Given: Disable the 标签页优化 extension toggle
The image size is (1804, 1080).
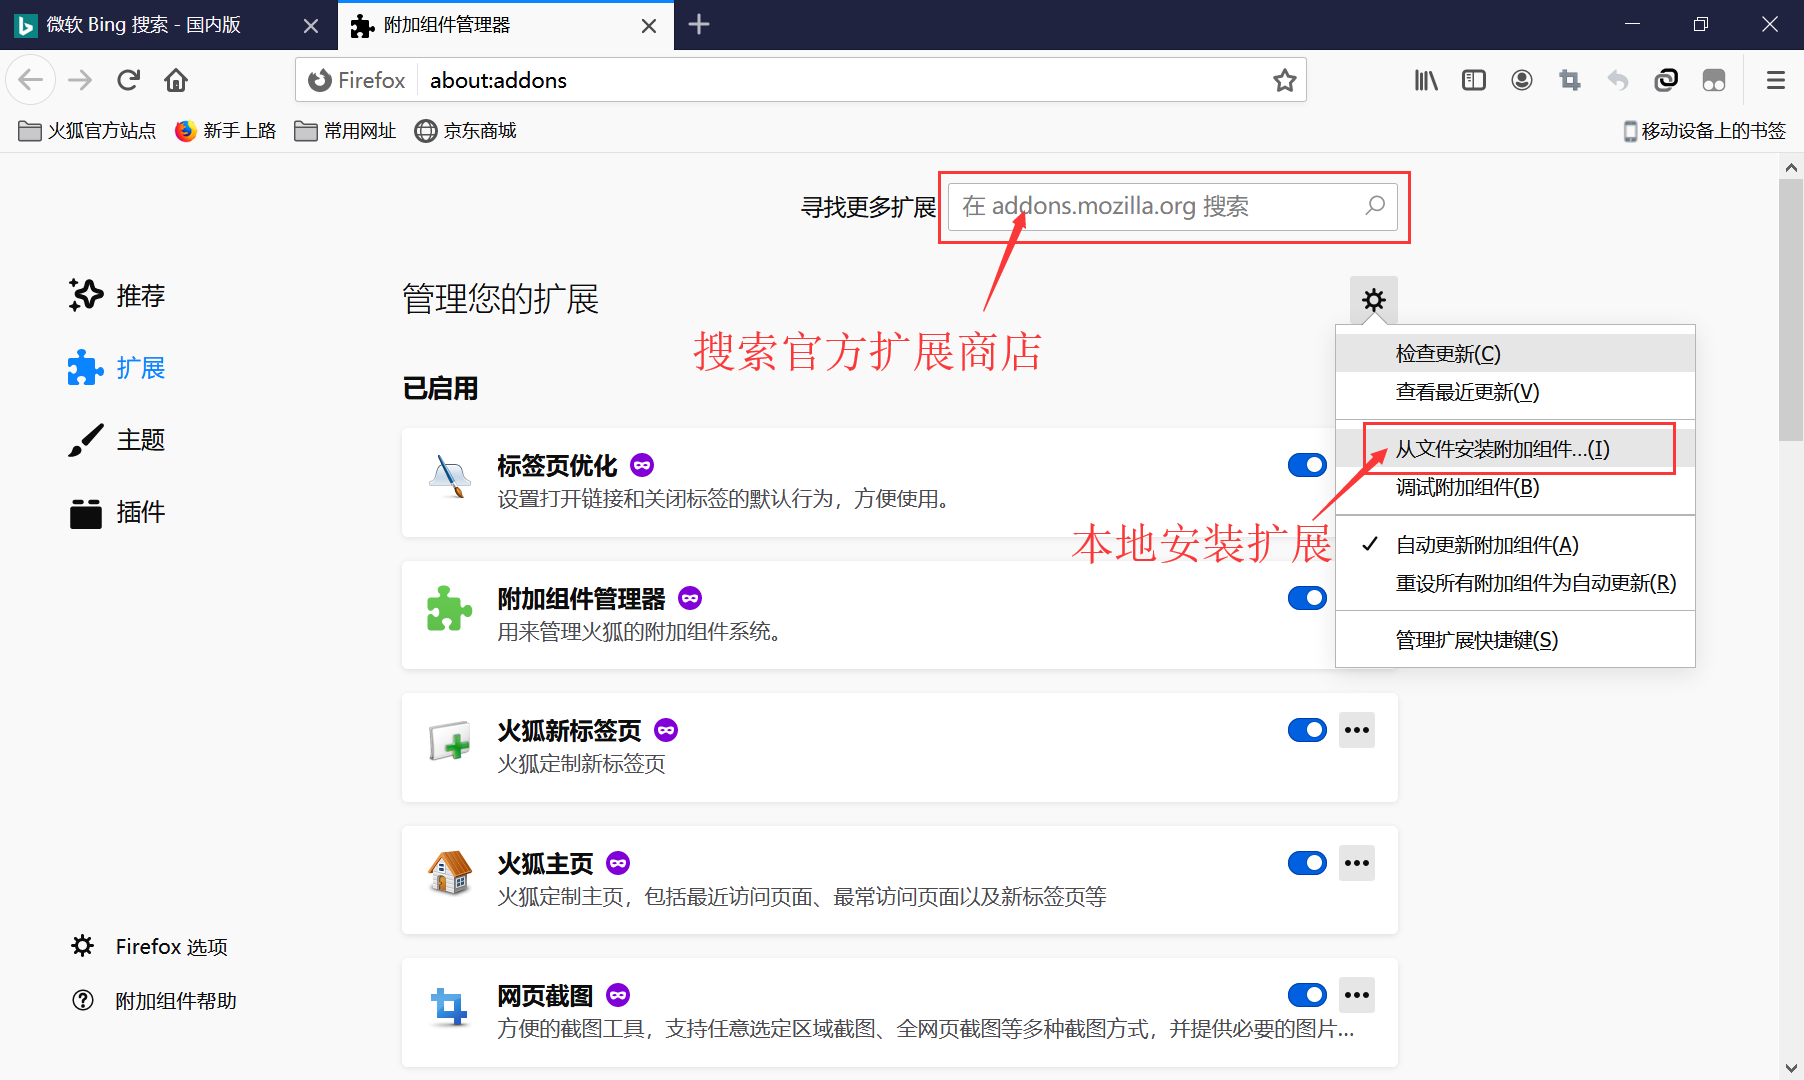Looking at the screenshot, I should pos(1307,464).
